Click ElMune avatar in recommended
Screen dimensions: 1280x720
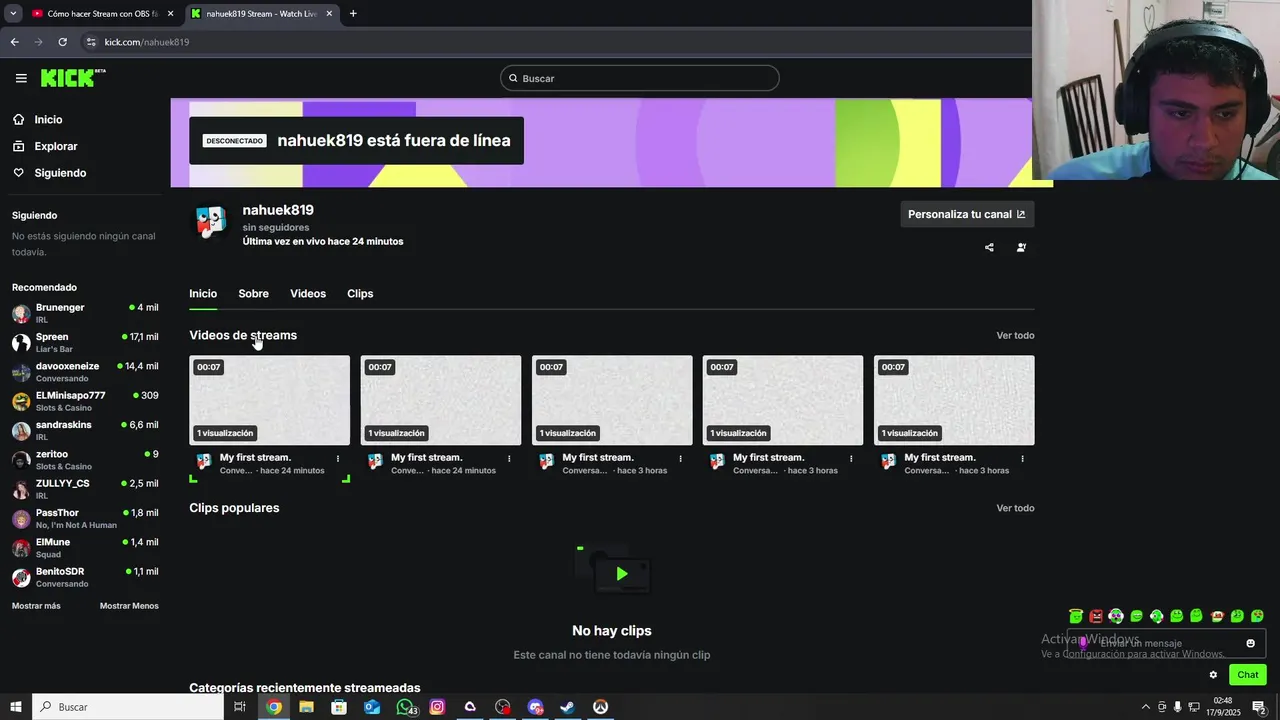click(x=21, y=549)
